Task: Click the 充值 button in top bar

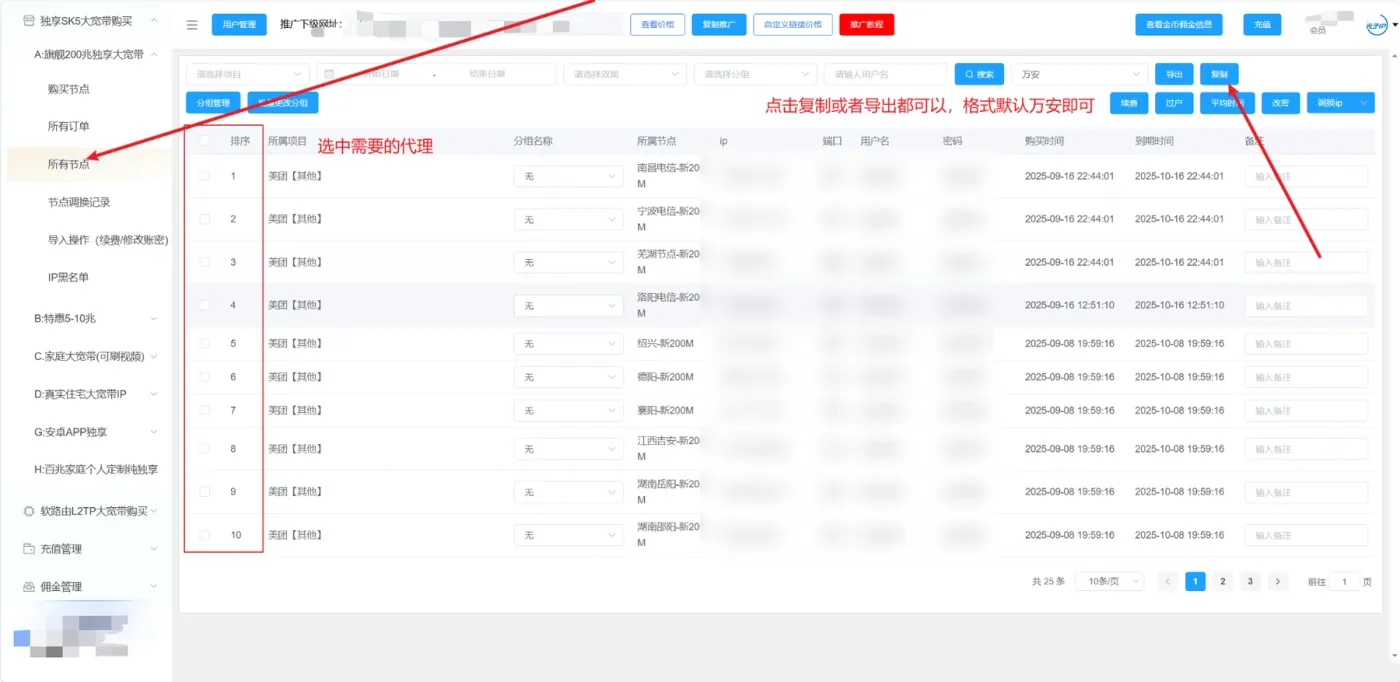Action: [1261, 25]
